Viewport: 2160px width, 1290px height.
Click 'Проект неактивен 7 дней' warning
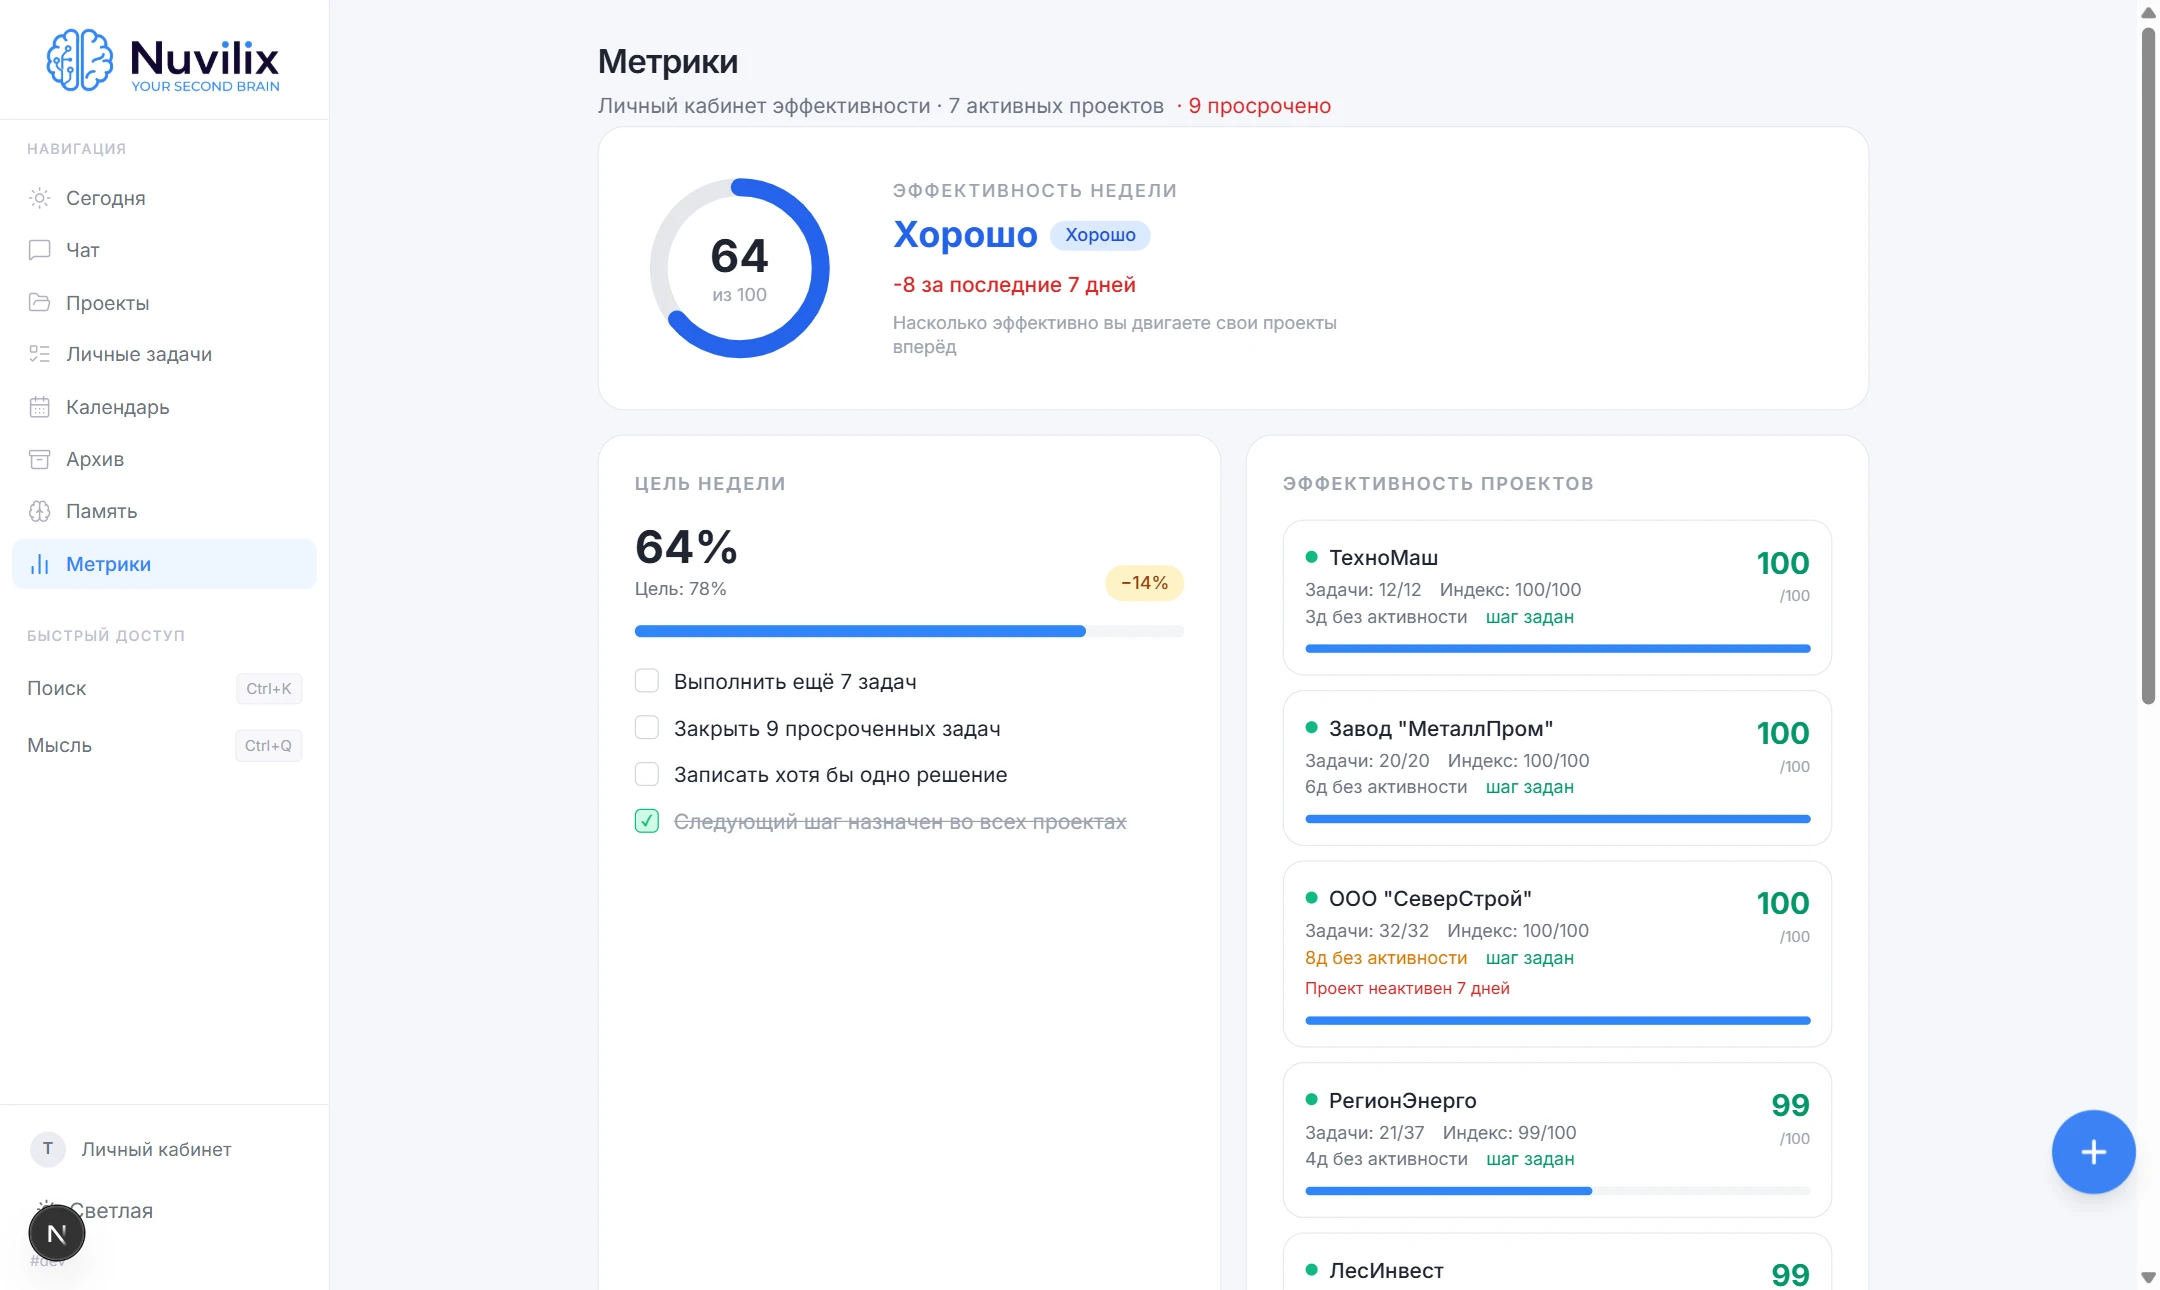pyautogui.click(x=1407, y=988)
